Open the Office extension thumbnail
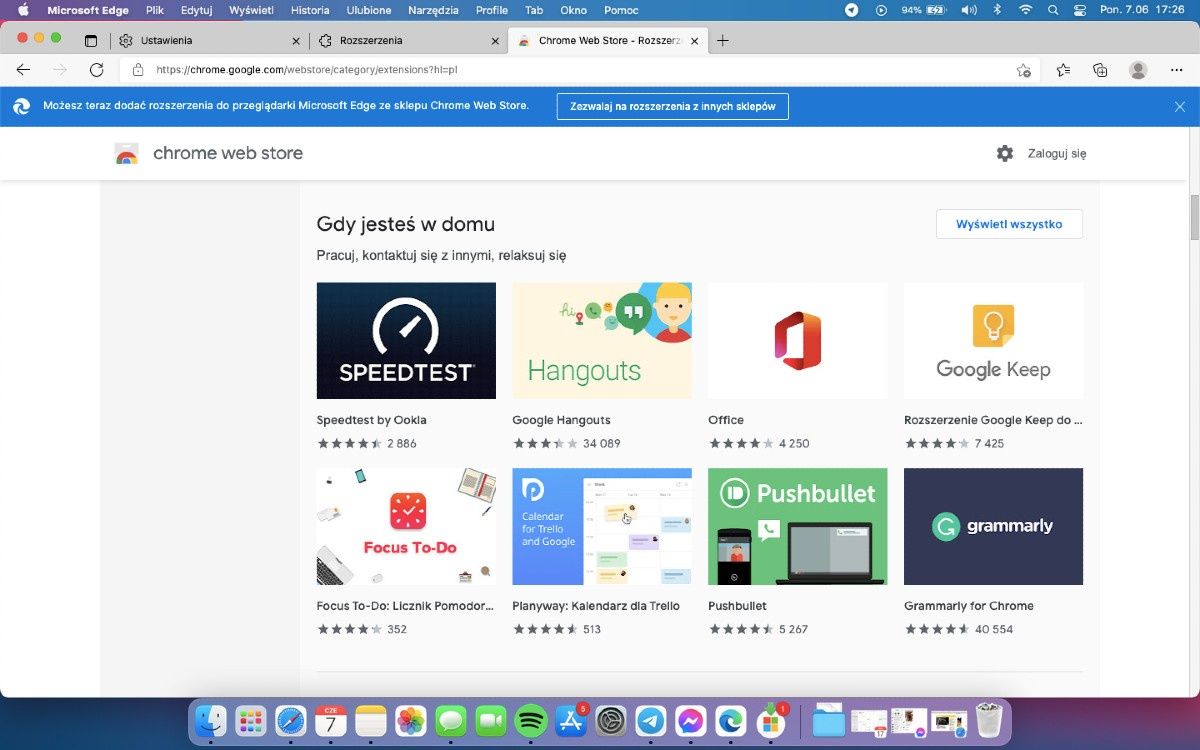The image size is (1200, 750). [798, 340]
